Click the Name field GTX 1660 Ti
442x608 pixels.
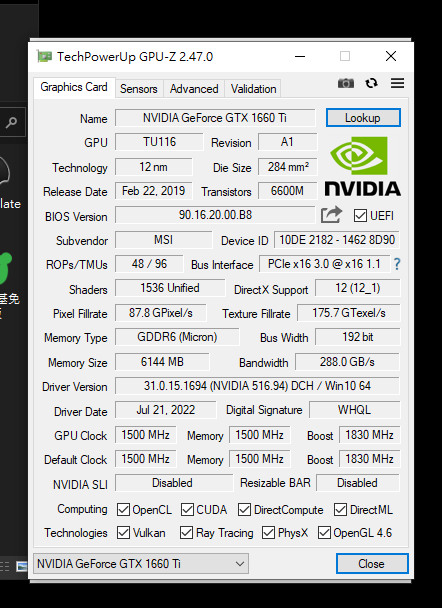coord(215,118)
